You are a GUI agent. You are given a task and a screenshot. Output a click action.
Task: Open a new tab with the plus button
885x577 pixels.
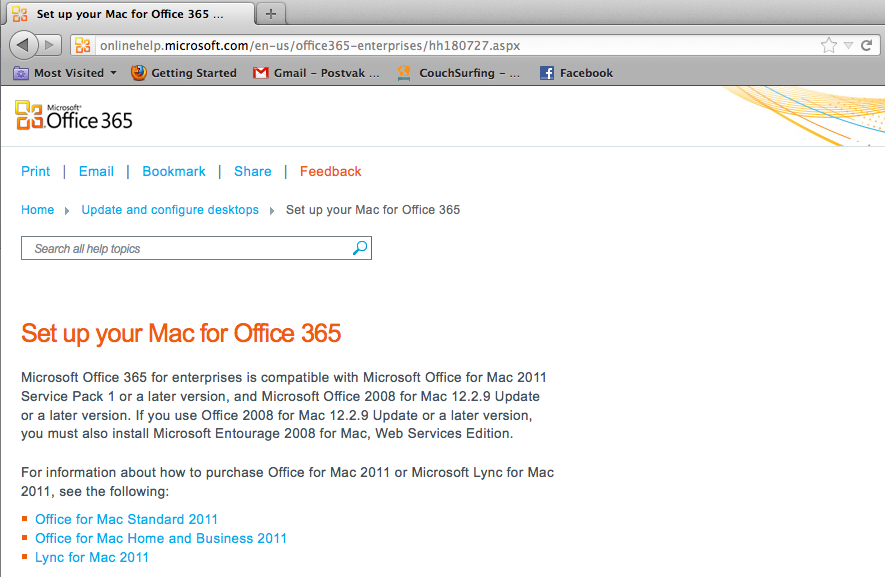pos(271,14)
